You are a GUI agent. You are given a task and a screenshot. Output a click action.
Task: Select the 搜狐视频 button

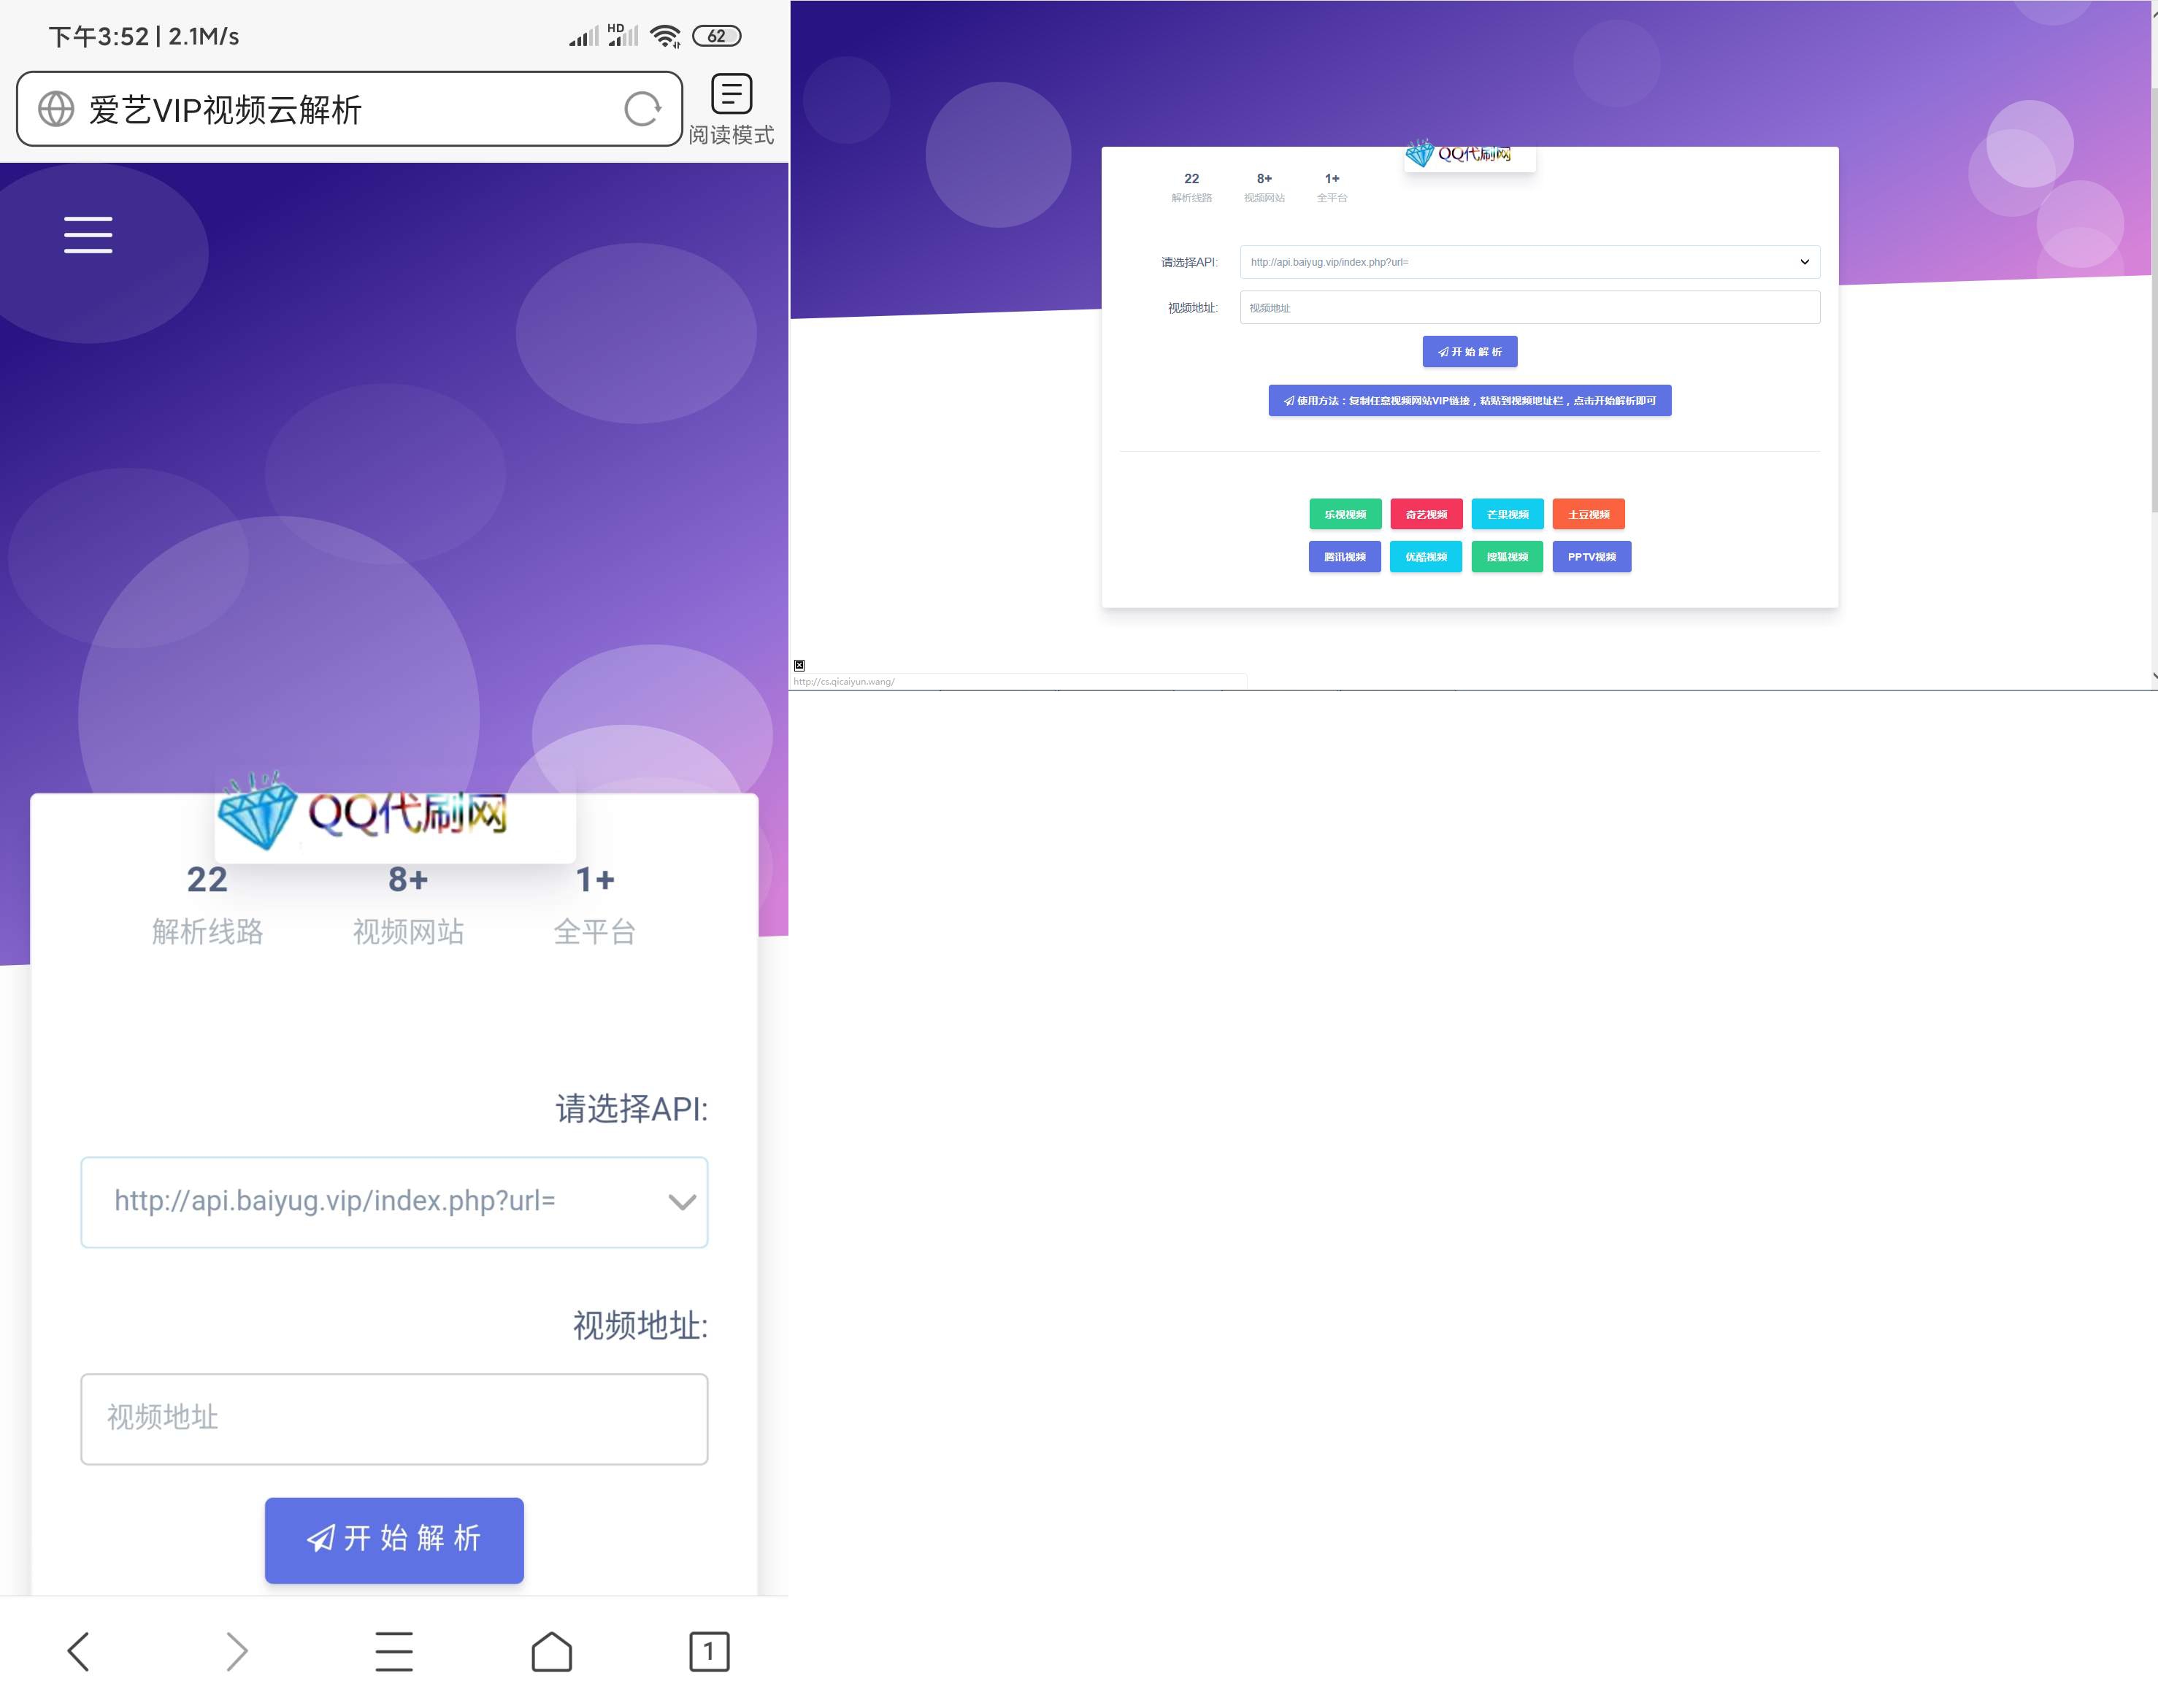[1507, 557]
